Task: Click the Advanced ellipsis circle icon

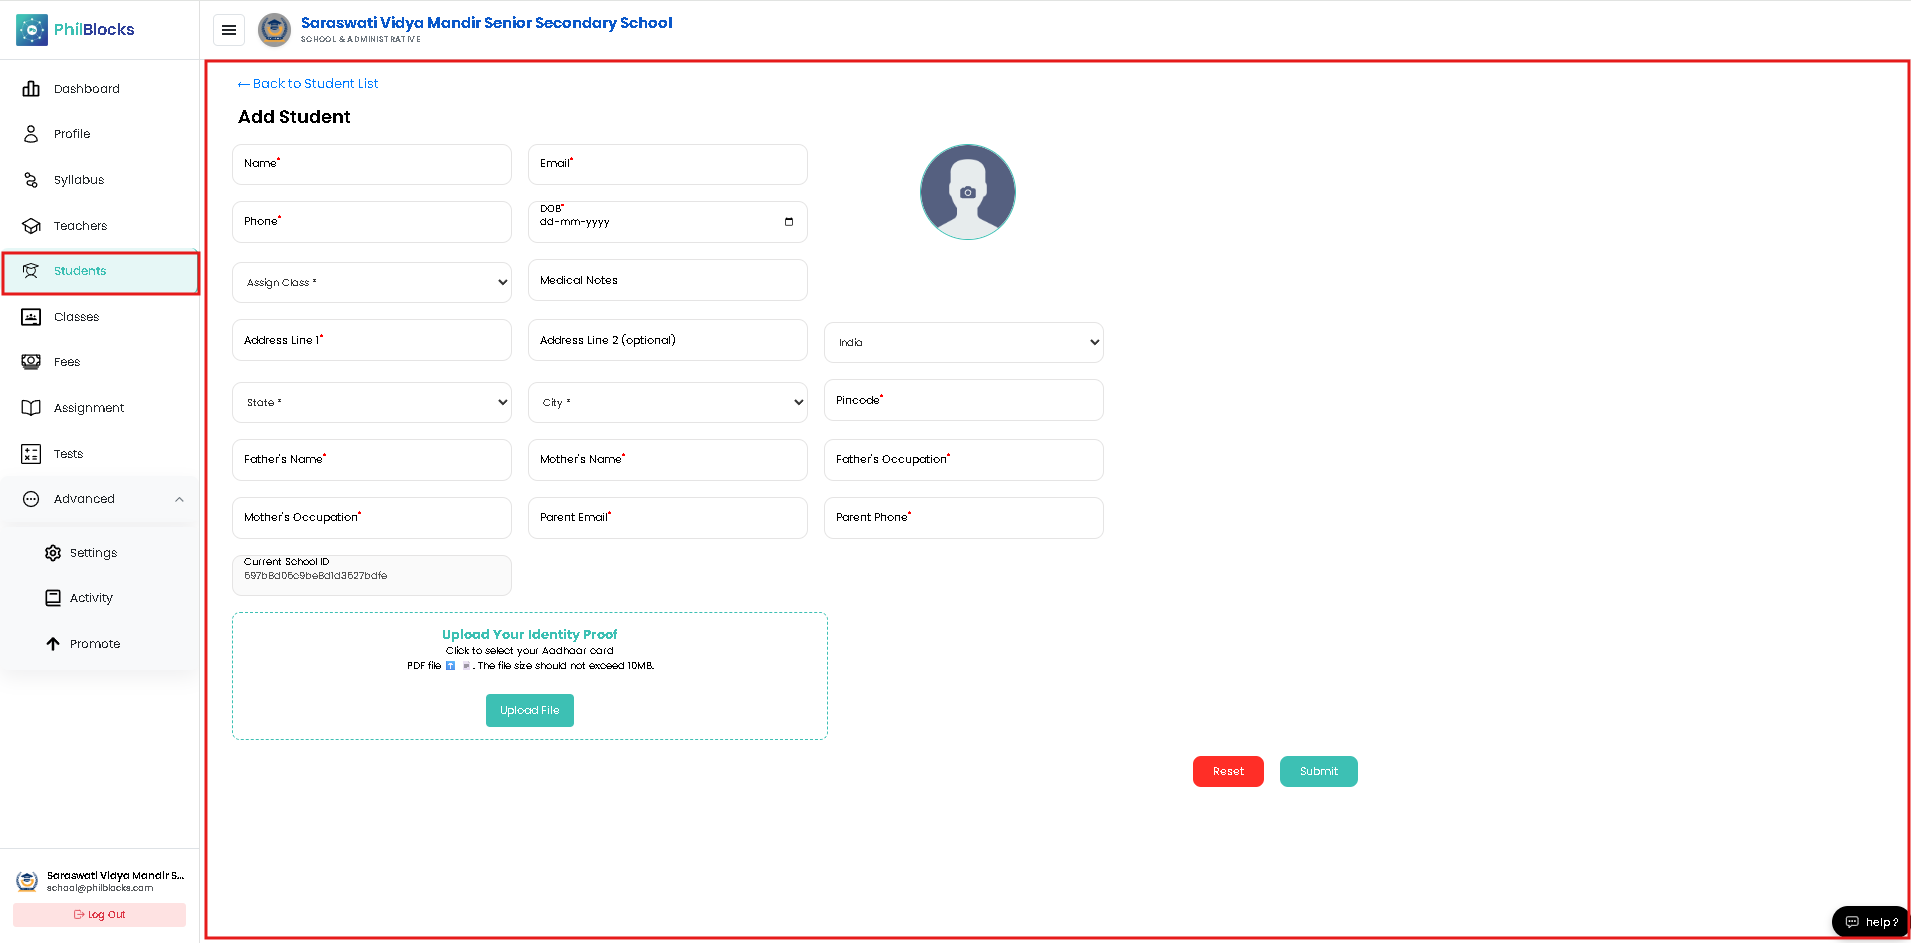Action: click(x=31, y=499)
